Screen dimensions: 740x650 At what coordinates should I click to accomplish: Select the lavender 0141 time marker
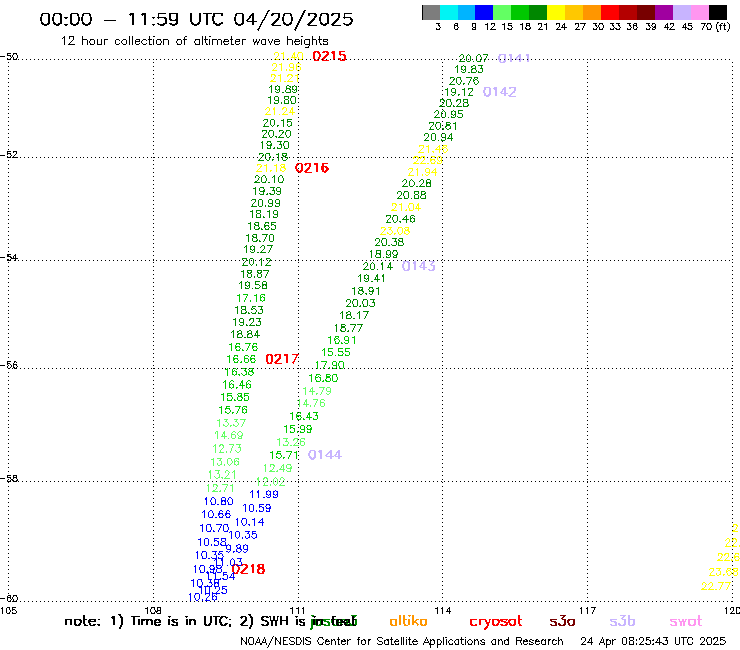(x=514, y=58)
